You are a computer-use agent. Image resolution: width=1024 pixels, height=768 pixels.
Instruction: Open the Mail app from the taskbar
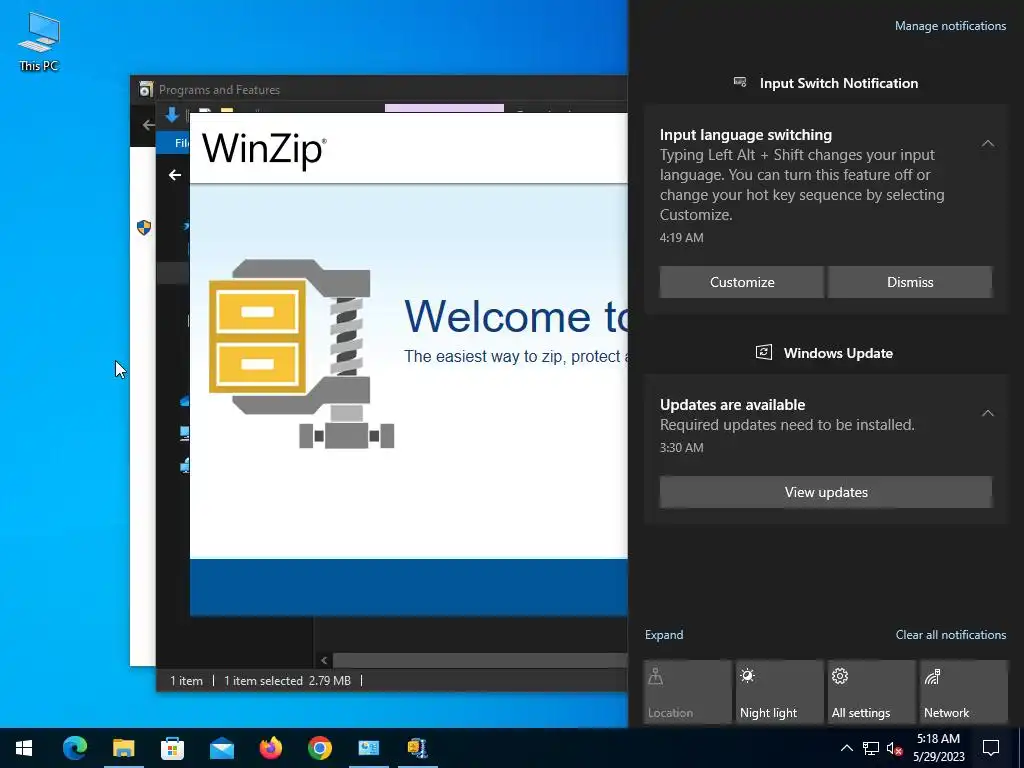click(221, 748)
